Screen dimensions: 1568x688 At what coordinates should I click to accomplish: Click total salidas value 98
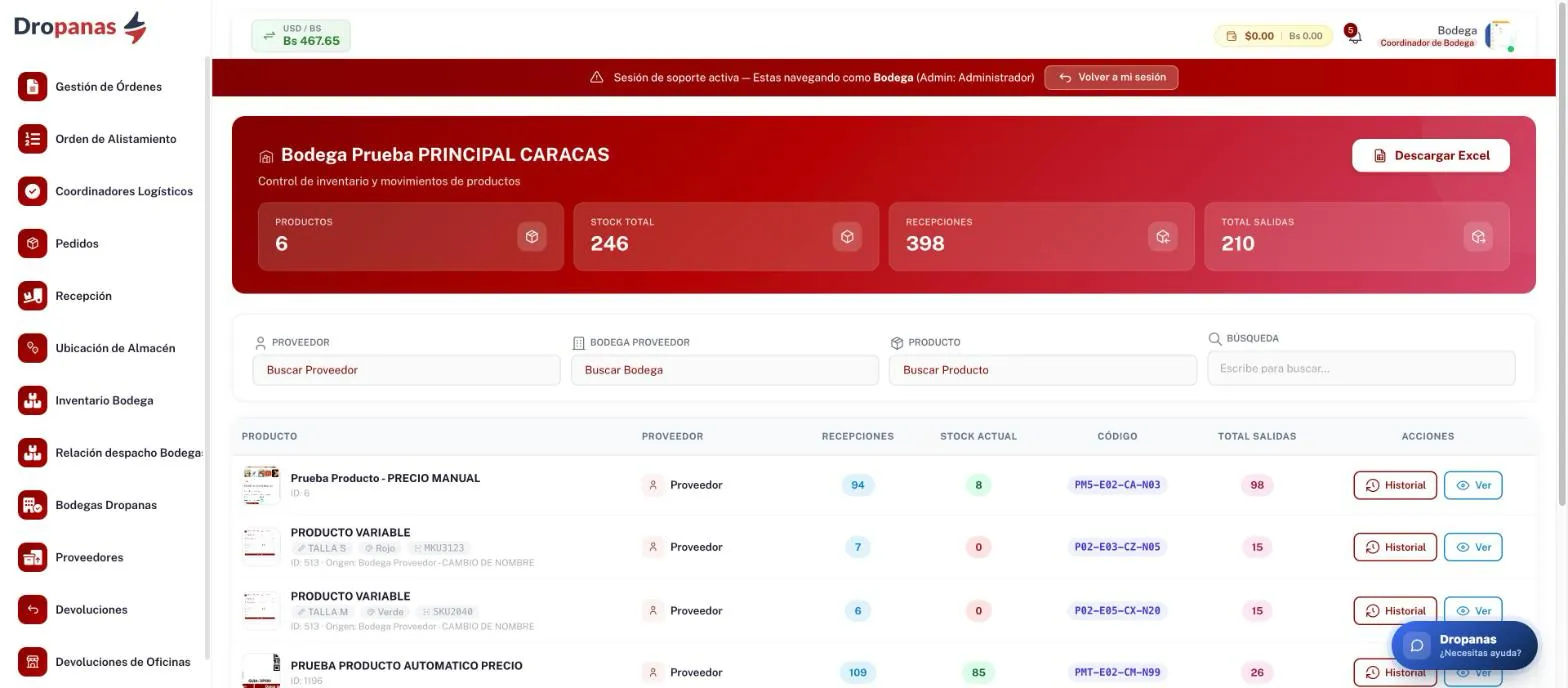[1257, 485]
